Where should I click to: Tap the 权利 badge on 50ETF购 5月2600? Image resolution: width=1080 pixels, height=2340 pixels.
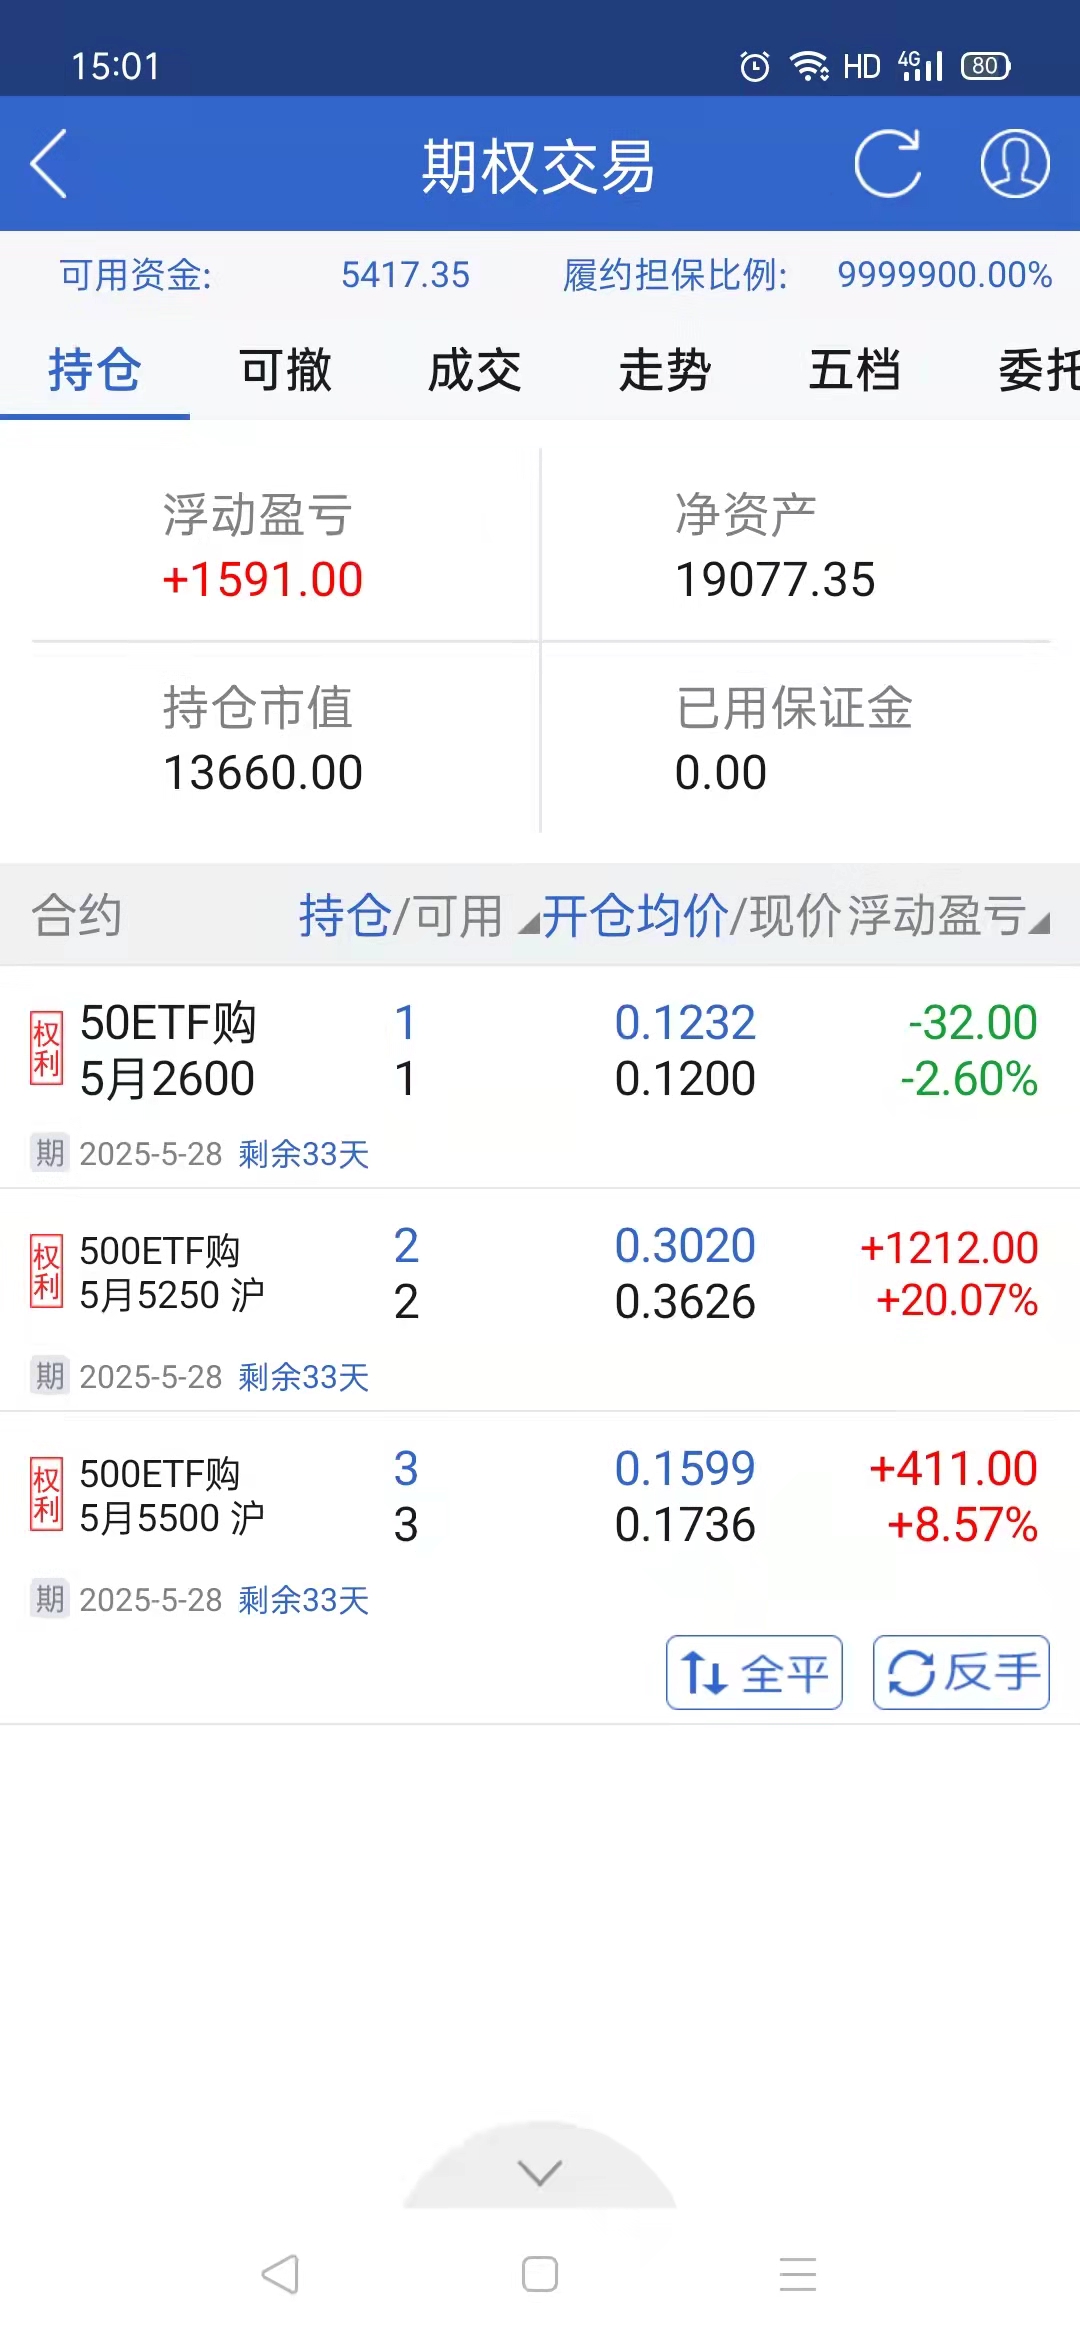click(x=46, y=1048)
